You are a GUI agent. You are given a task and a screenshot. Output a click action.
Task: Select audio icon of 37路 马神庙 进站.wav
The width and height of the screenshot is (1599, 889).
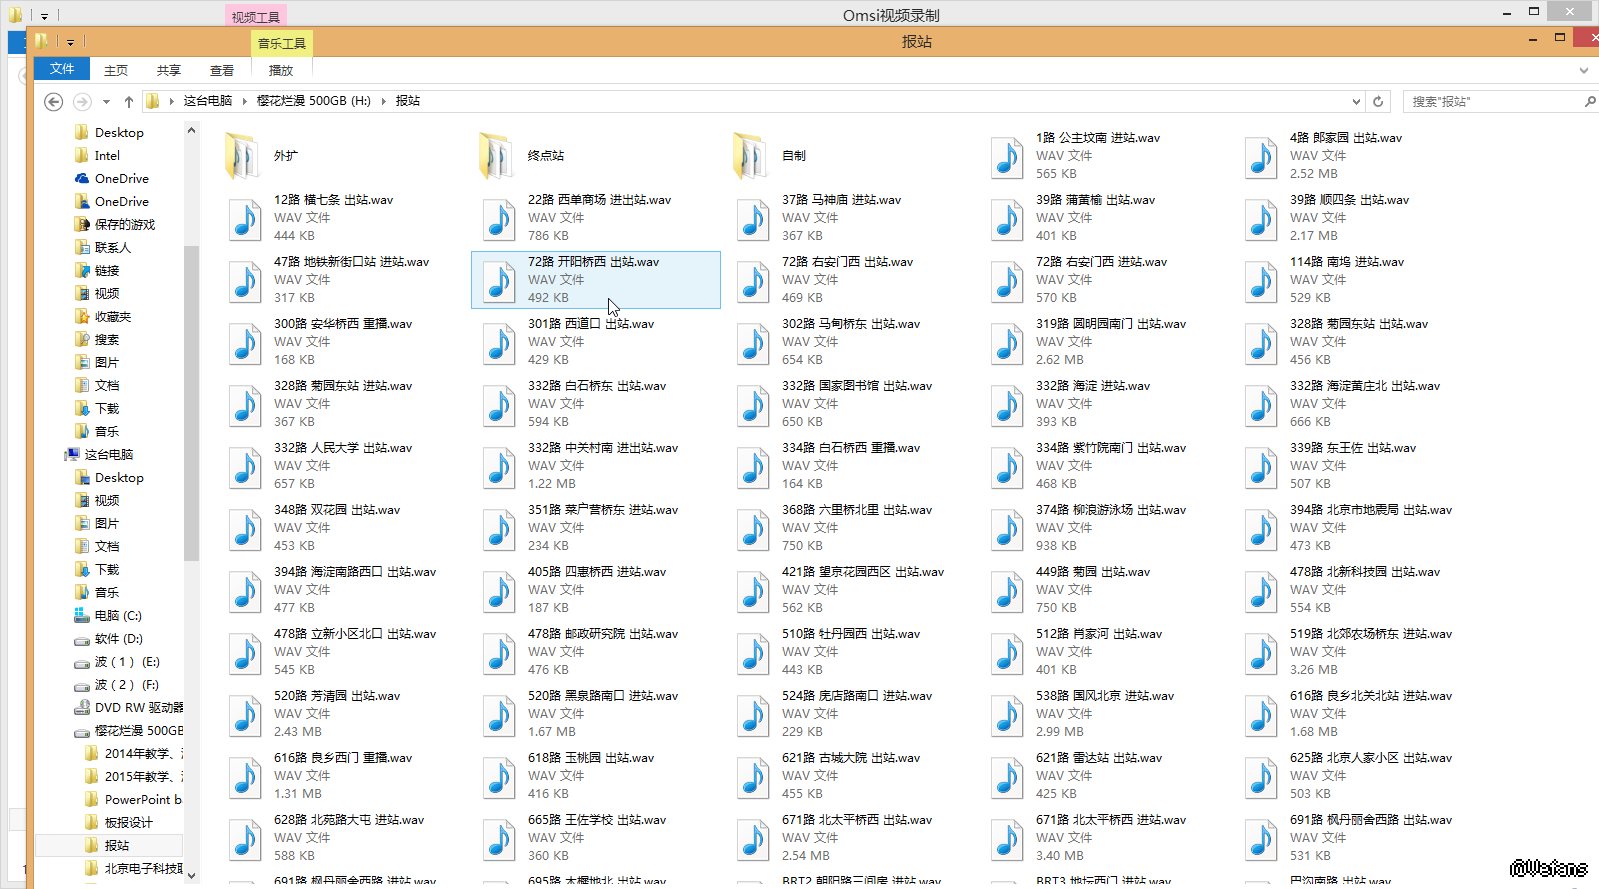[753, 218]
